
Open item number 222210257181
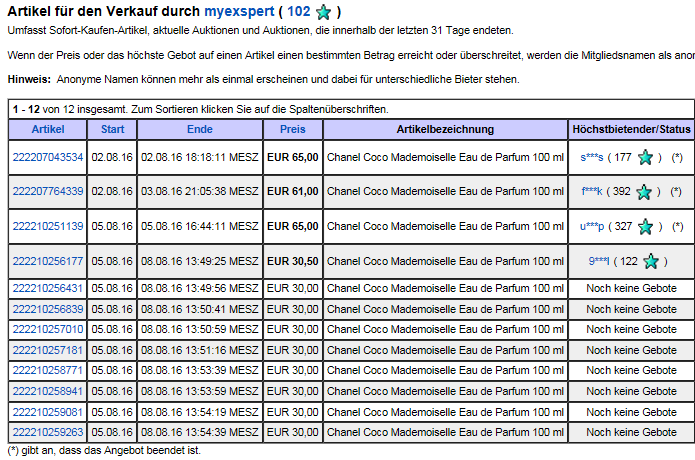48,351
